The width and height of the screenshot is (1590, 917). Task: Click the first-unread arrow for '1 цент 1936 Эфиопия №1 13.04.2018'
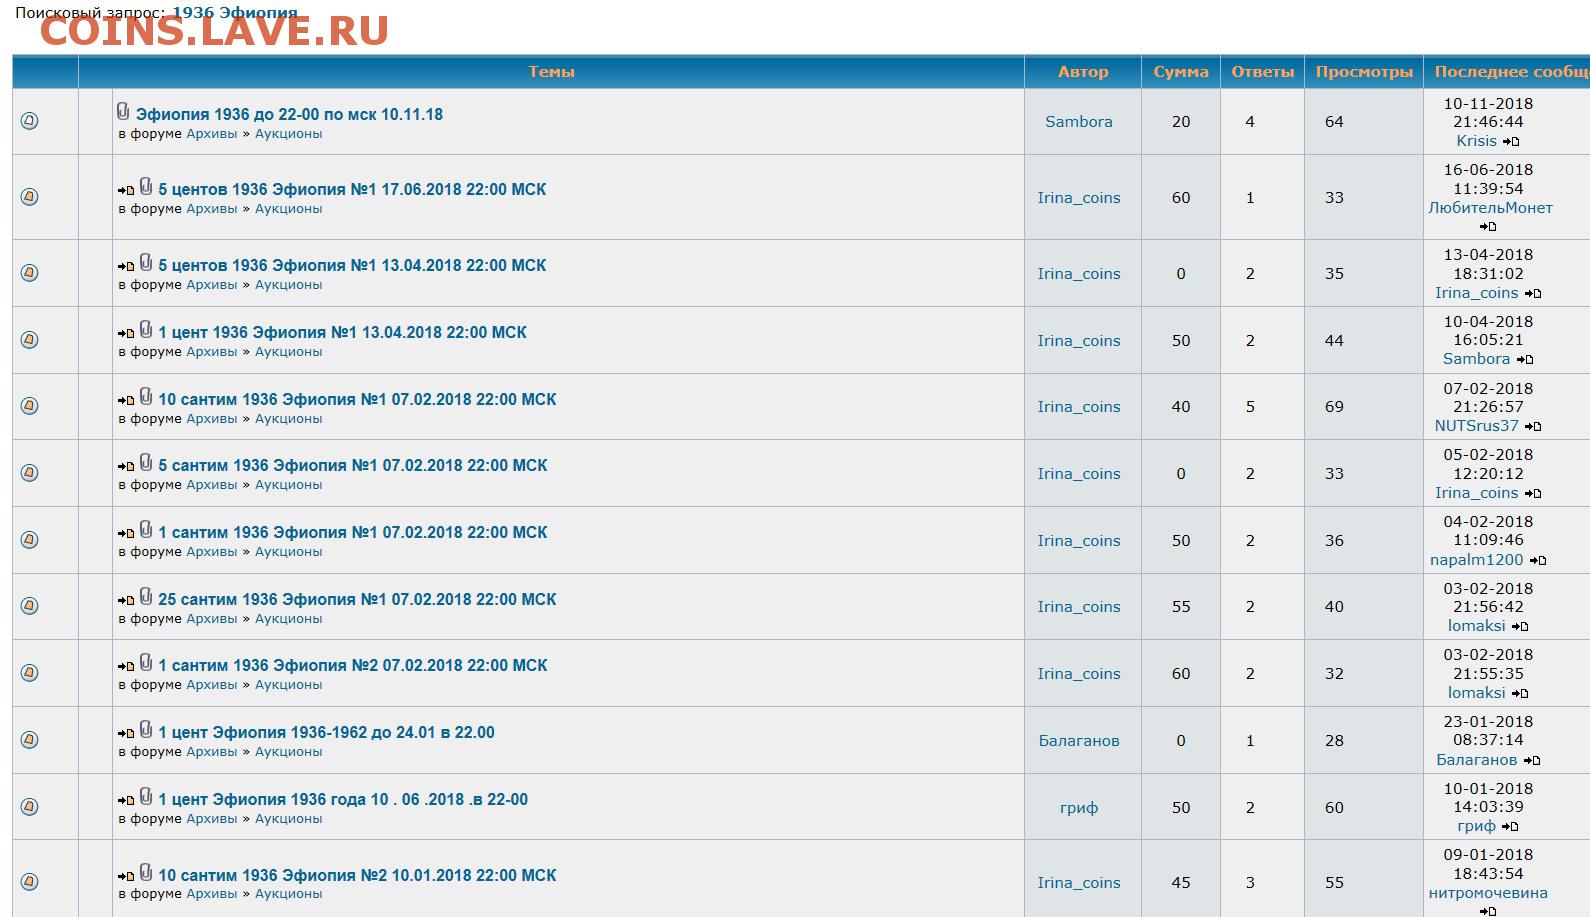126,333
